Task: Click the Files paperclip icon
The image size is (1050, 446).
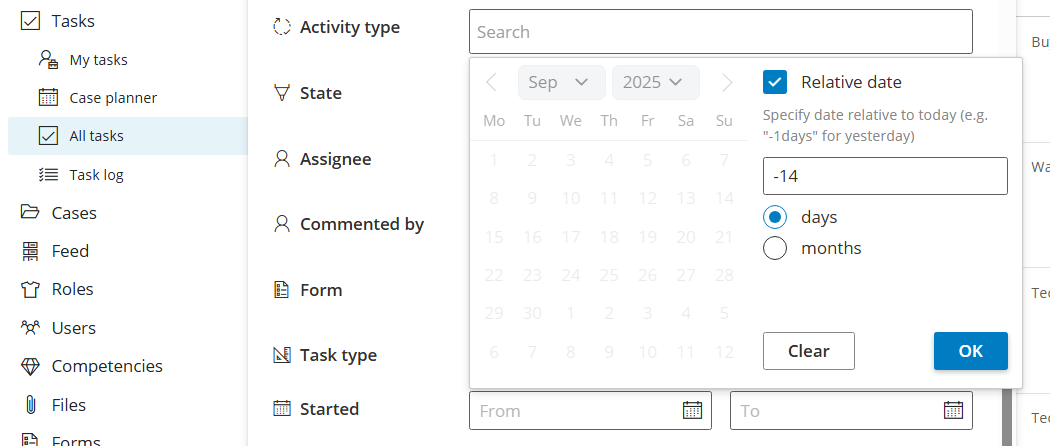Action: 31,405
